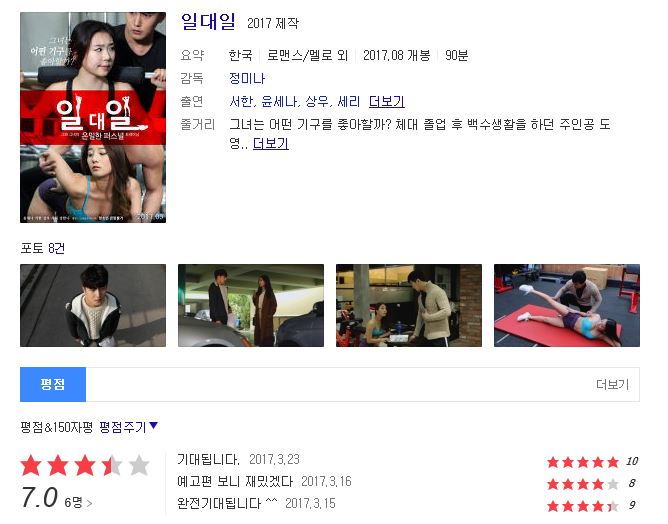Open actor 상우 link
Screen dimensions: 668x524
[317, 101]
